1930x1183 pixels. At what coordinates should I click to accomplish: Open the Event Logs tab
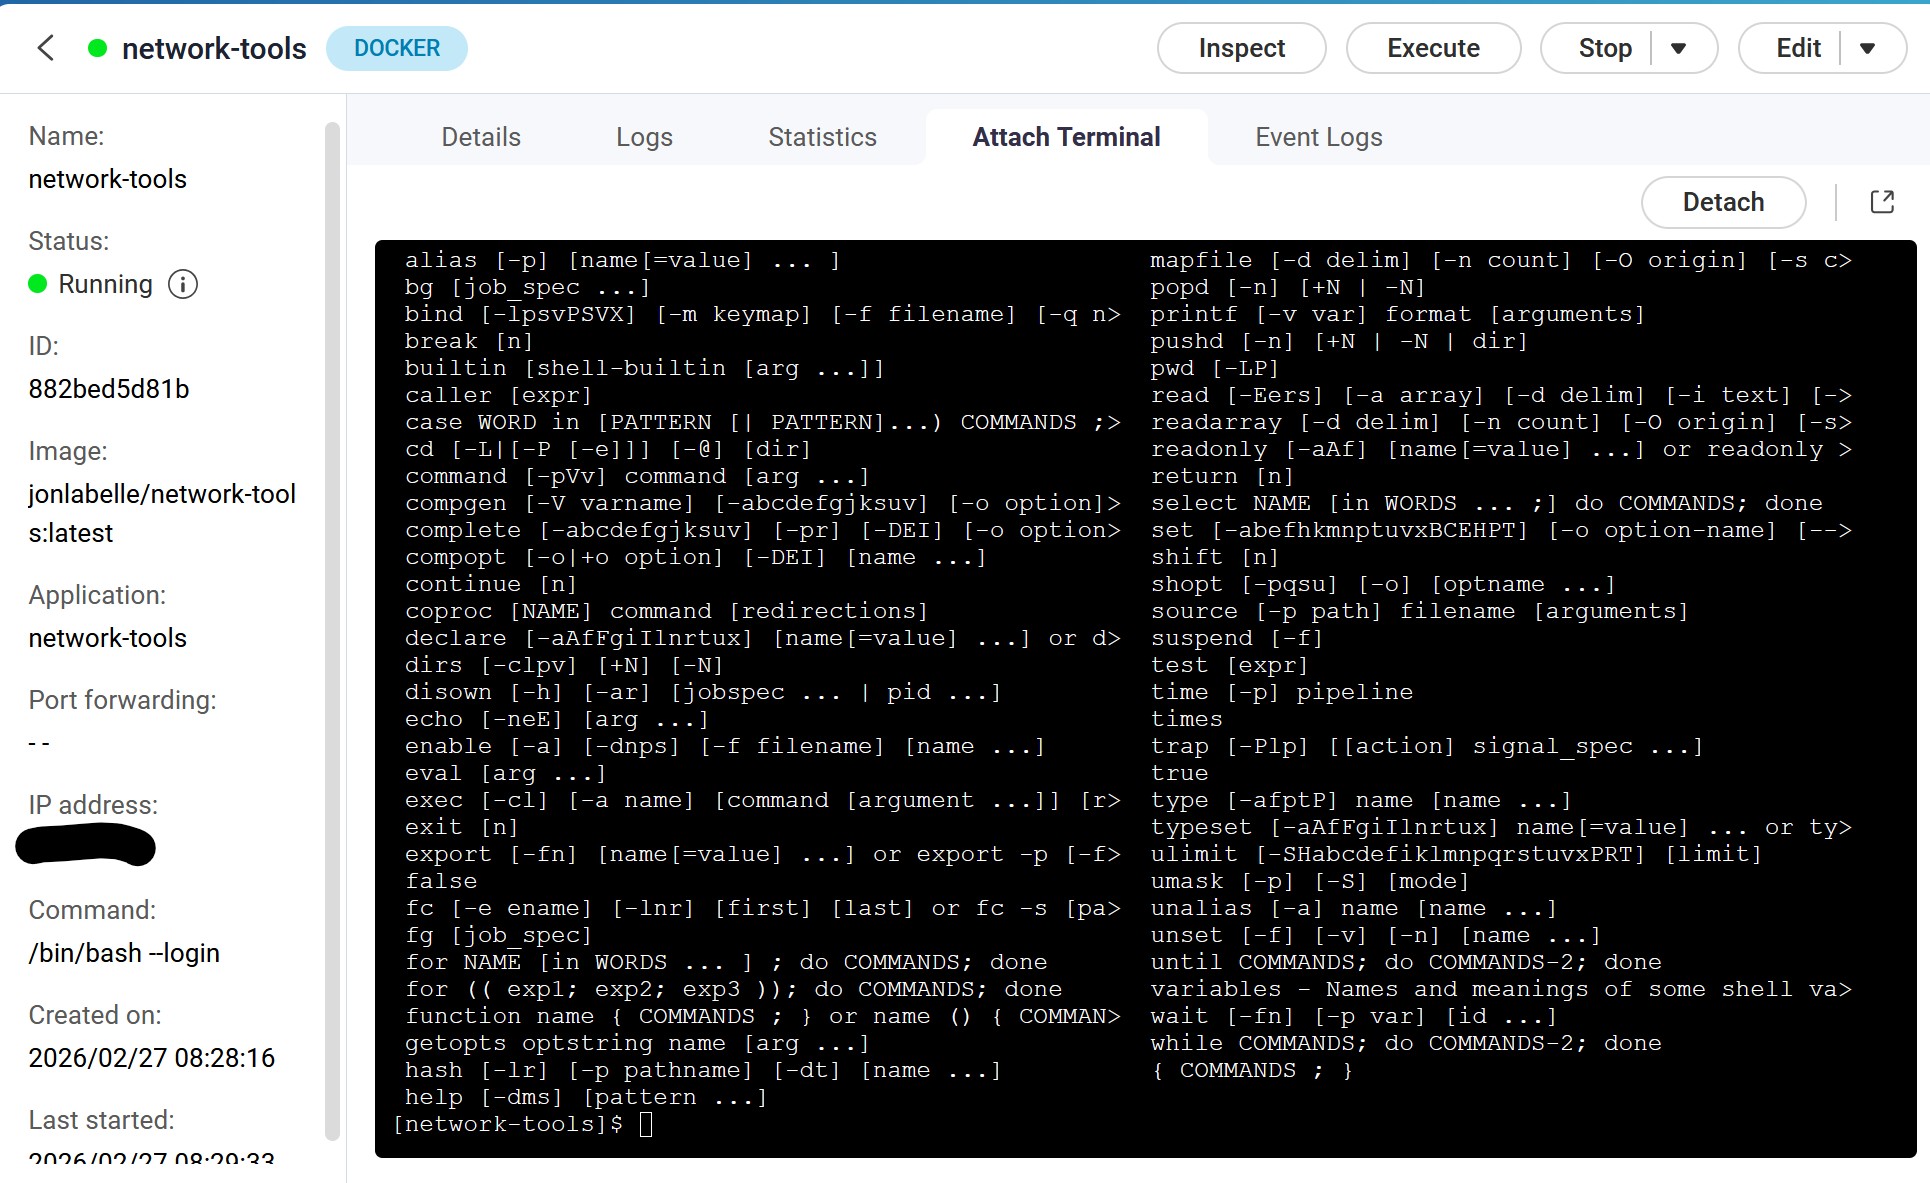point(1318,137)
